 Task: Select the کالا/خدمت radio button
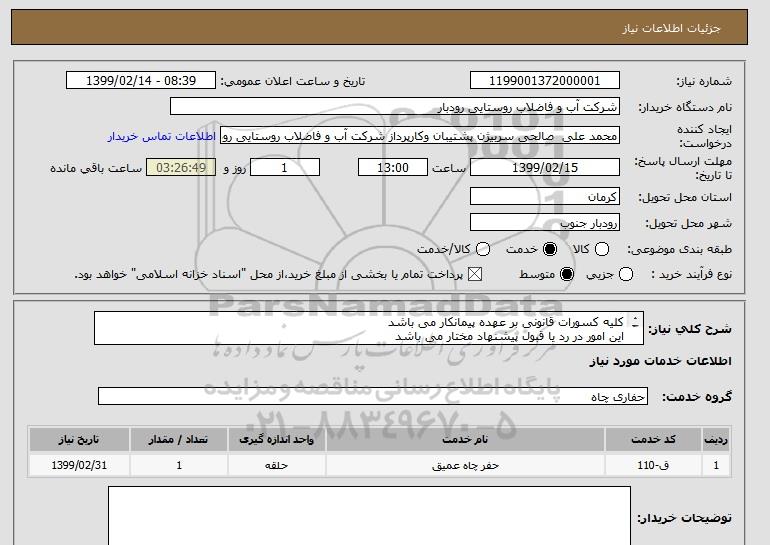pos(483,249)
